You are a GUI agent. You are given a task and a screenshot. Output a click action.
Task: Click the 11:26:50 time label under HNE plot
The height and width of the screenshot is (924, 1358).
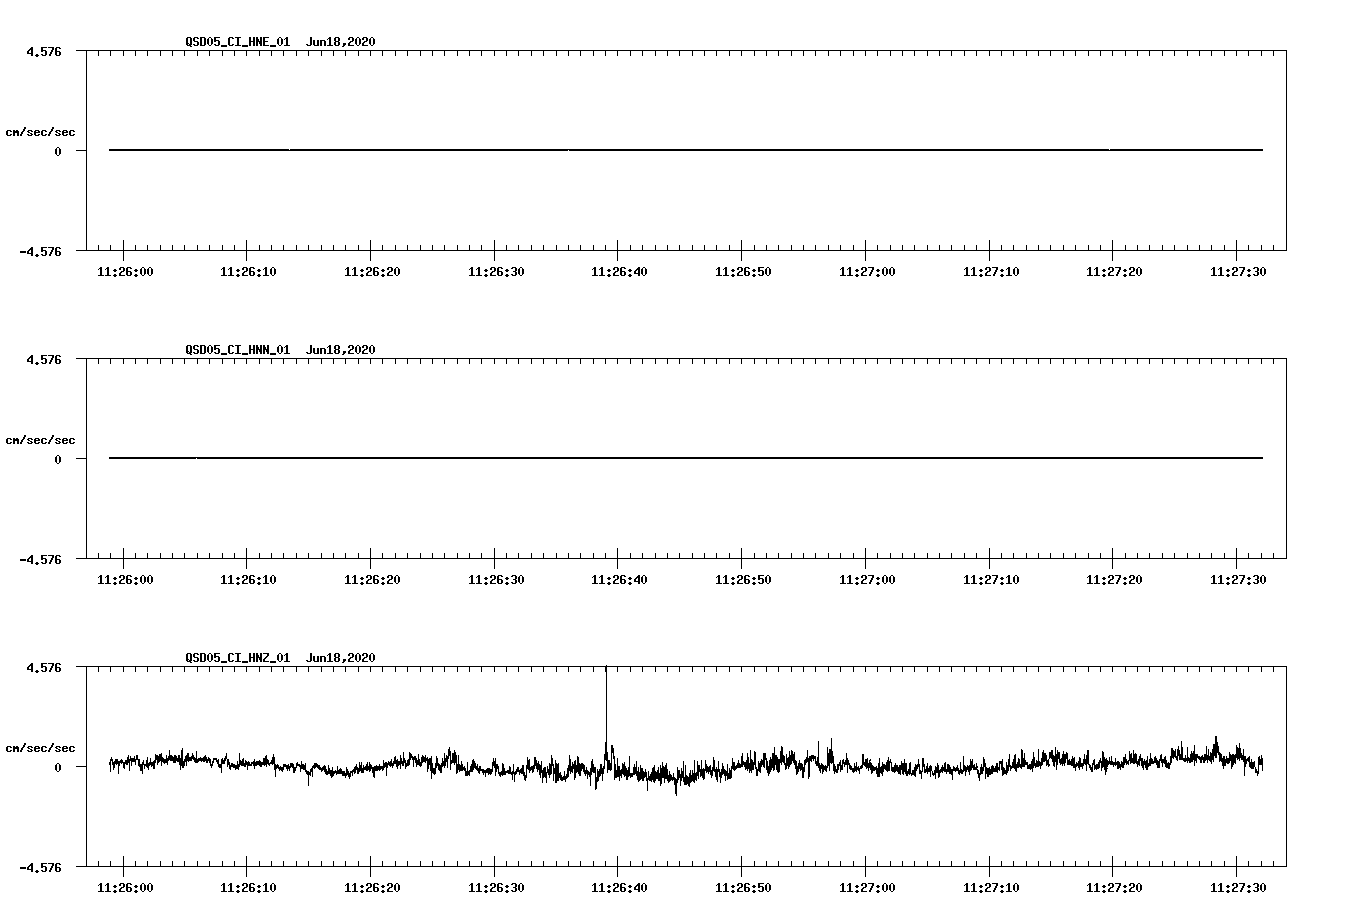tap(743, 271)
